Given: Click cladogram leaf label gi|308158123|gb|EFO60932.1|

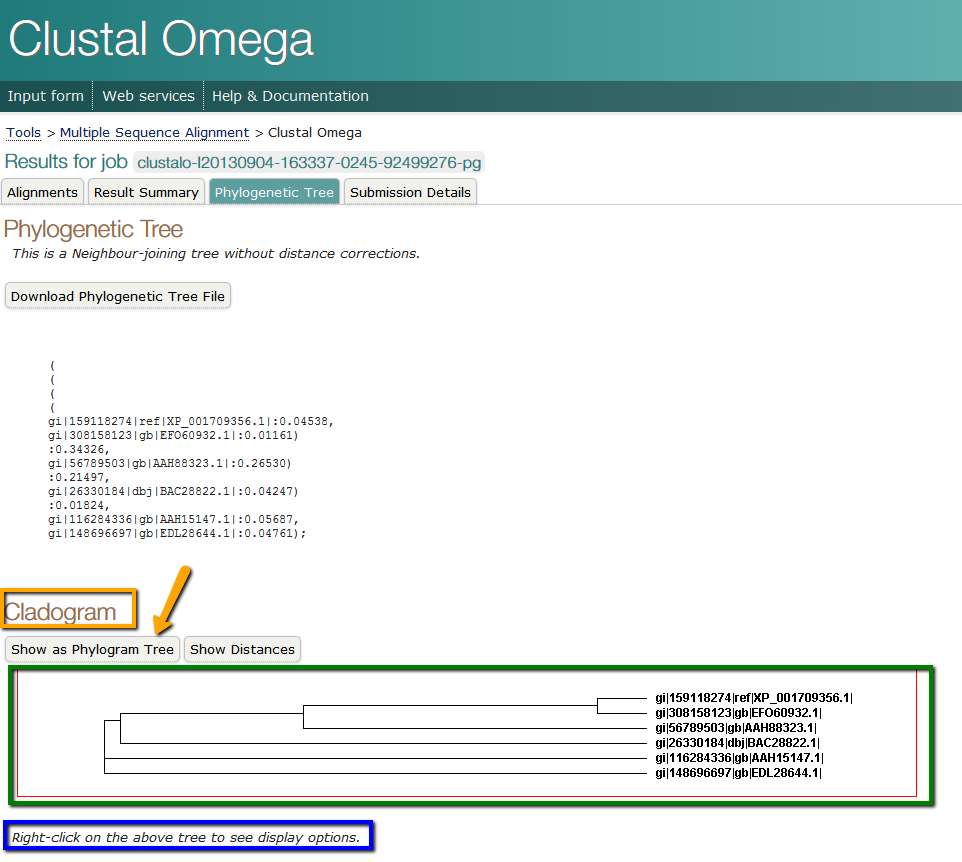Looking at the screenshot, I should click(739, 713).
